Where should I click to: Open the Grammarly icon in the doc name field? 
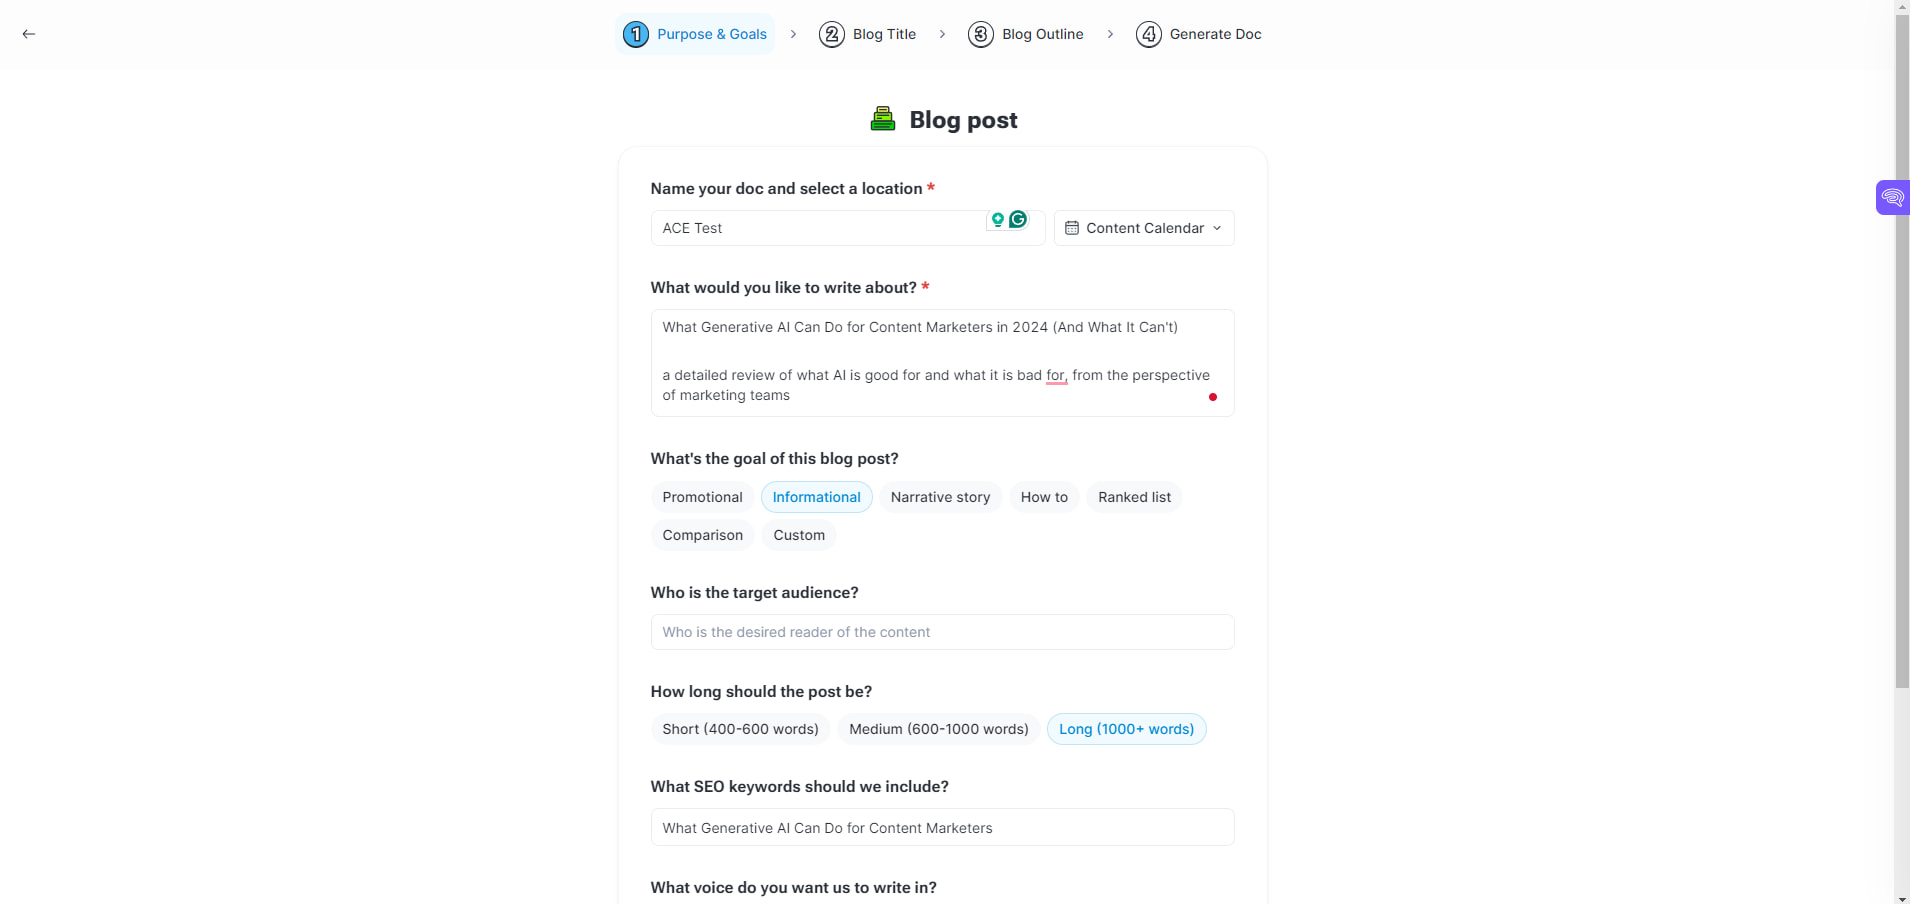coord(1017,219)
